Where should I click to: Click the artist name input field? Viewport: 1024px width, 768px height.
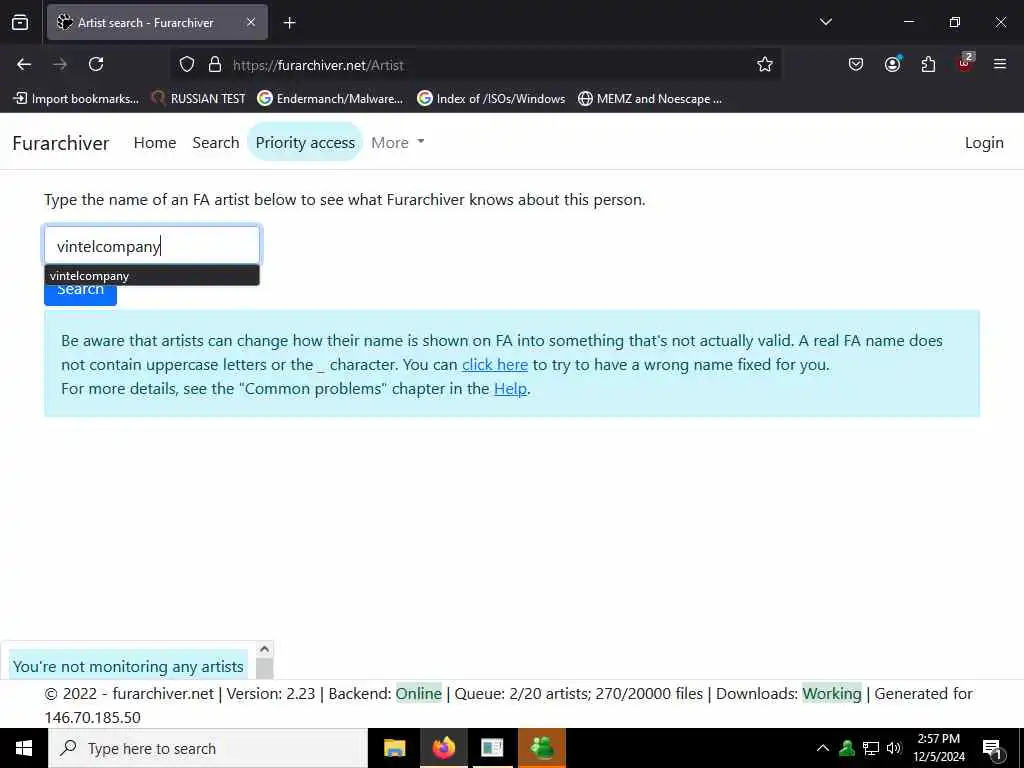point(152,246)
